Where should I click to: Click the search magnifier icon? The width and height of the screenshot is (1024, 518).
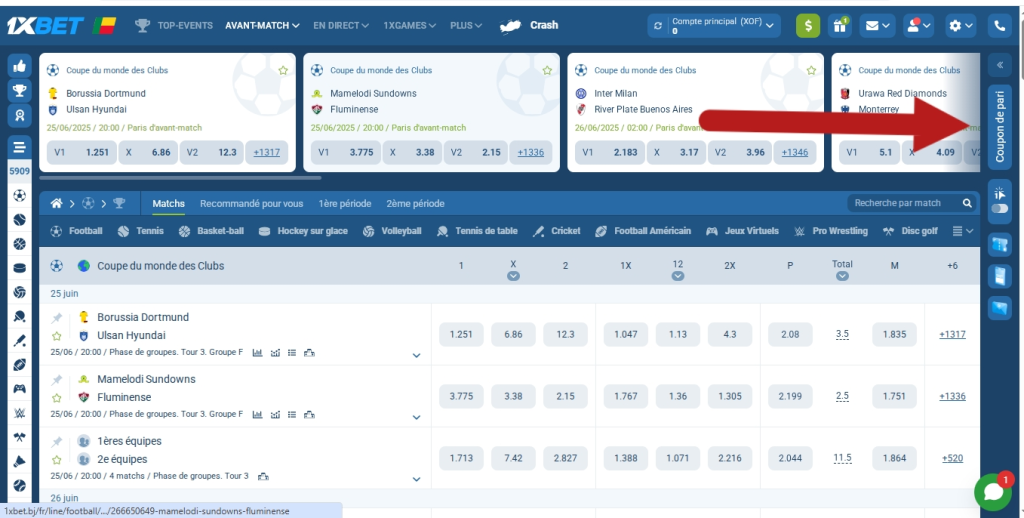tap(967, 203)
